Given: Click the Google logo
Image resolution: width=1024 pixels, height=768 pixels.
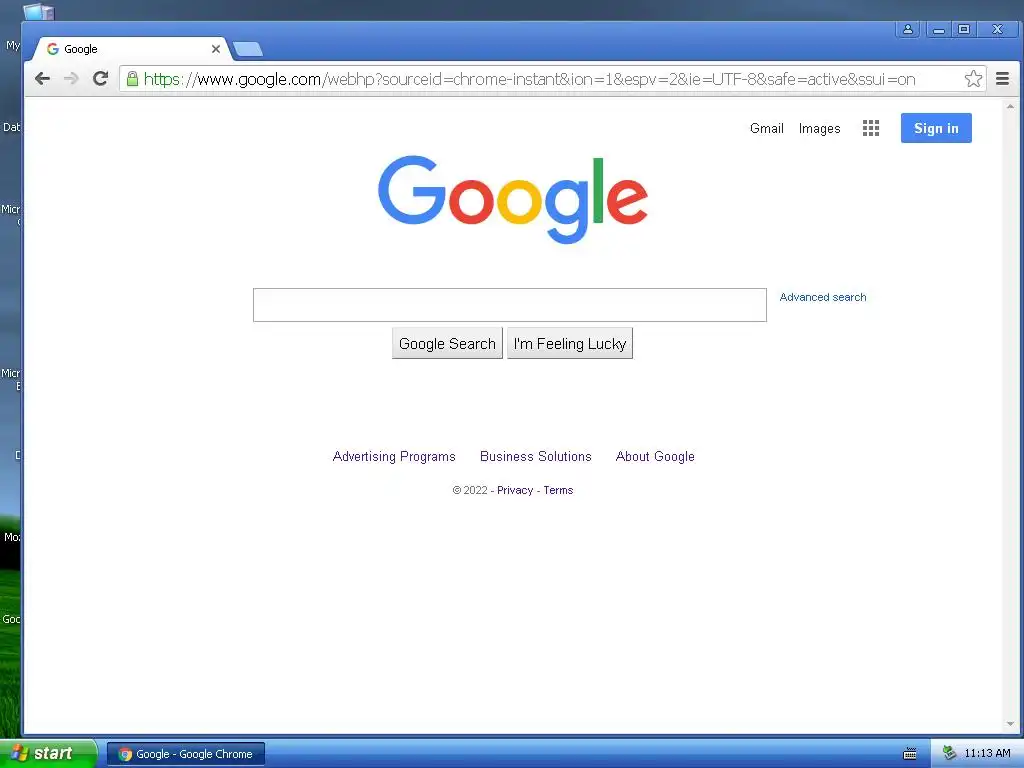Looking at the screenshot, I should coord(513,199).
